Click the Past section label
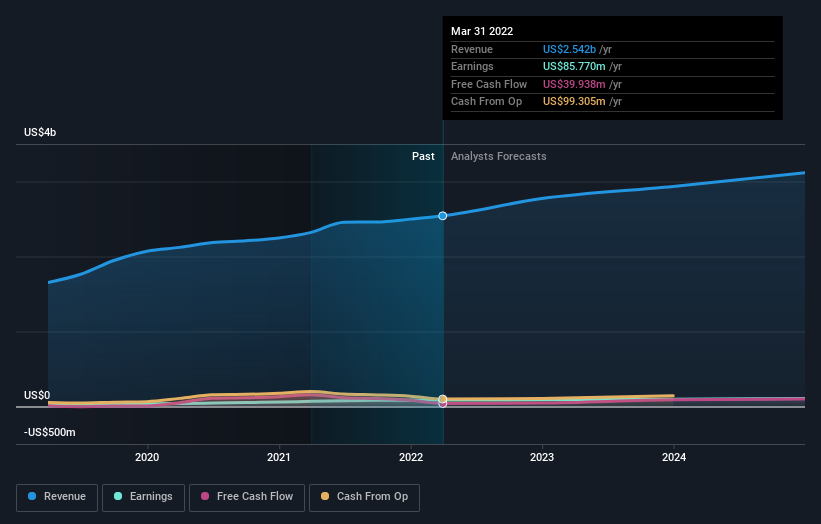 423,156
